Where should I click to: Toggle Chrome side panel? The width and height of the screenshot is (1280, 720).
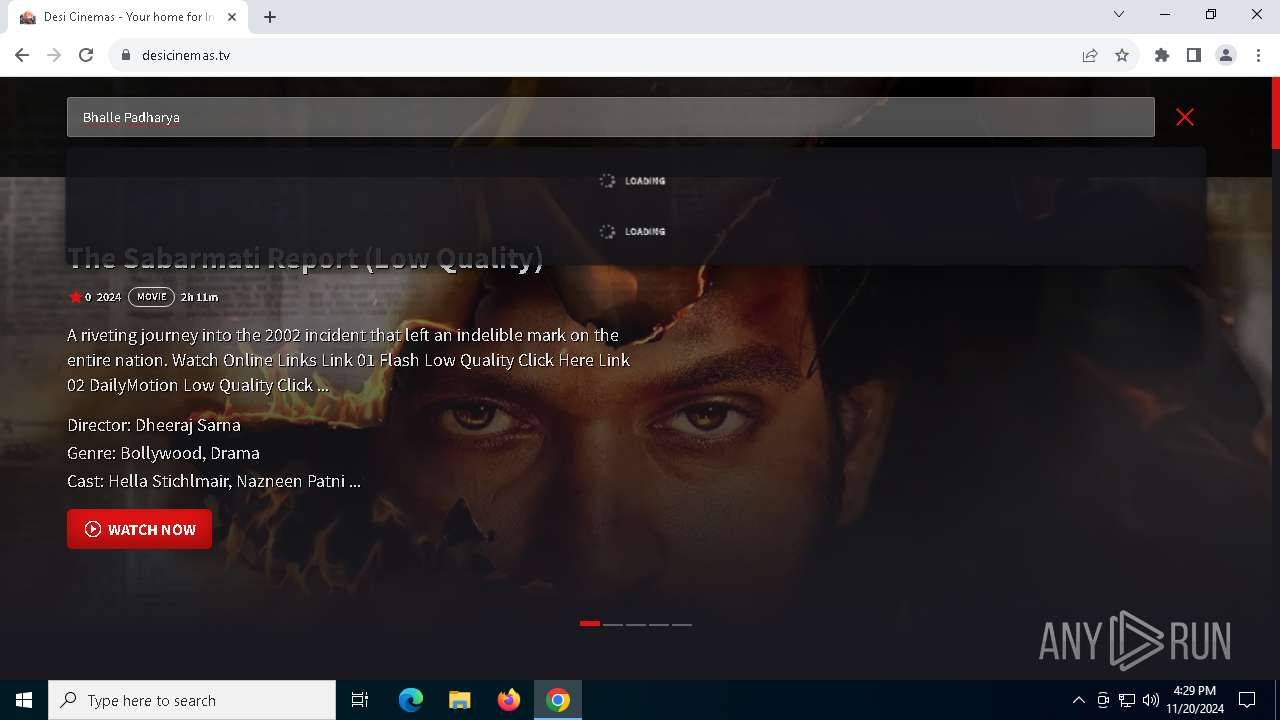[1194, 55]
